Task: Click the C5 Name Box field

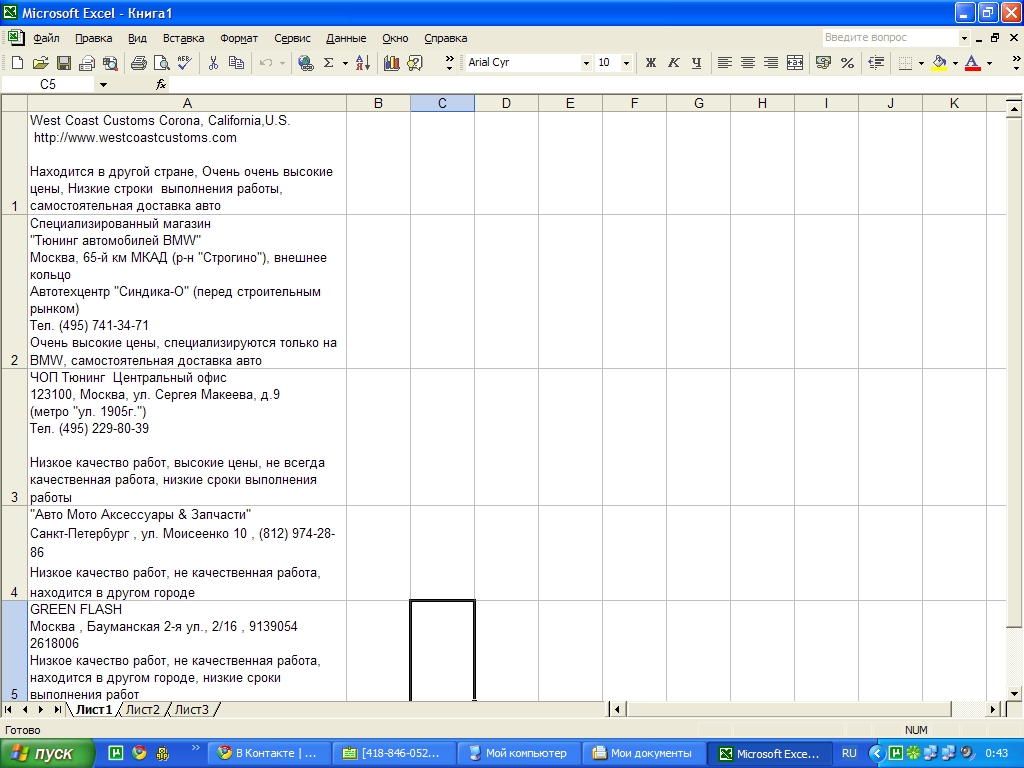Action: pyautogui.click(x=49, y=85)
